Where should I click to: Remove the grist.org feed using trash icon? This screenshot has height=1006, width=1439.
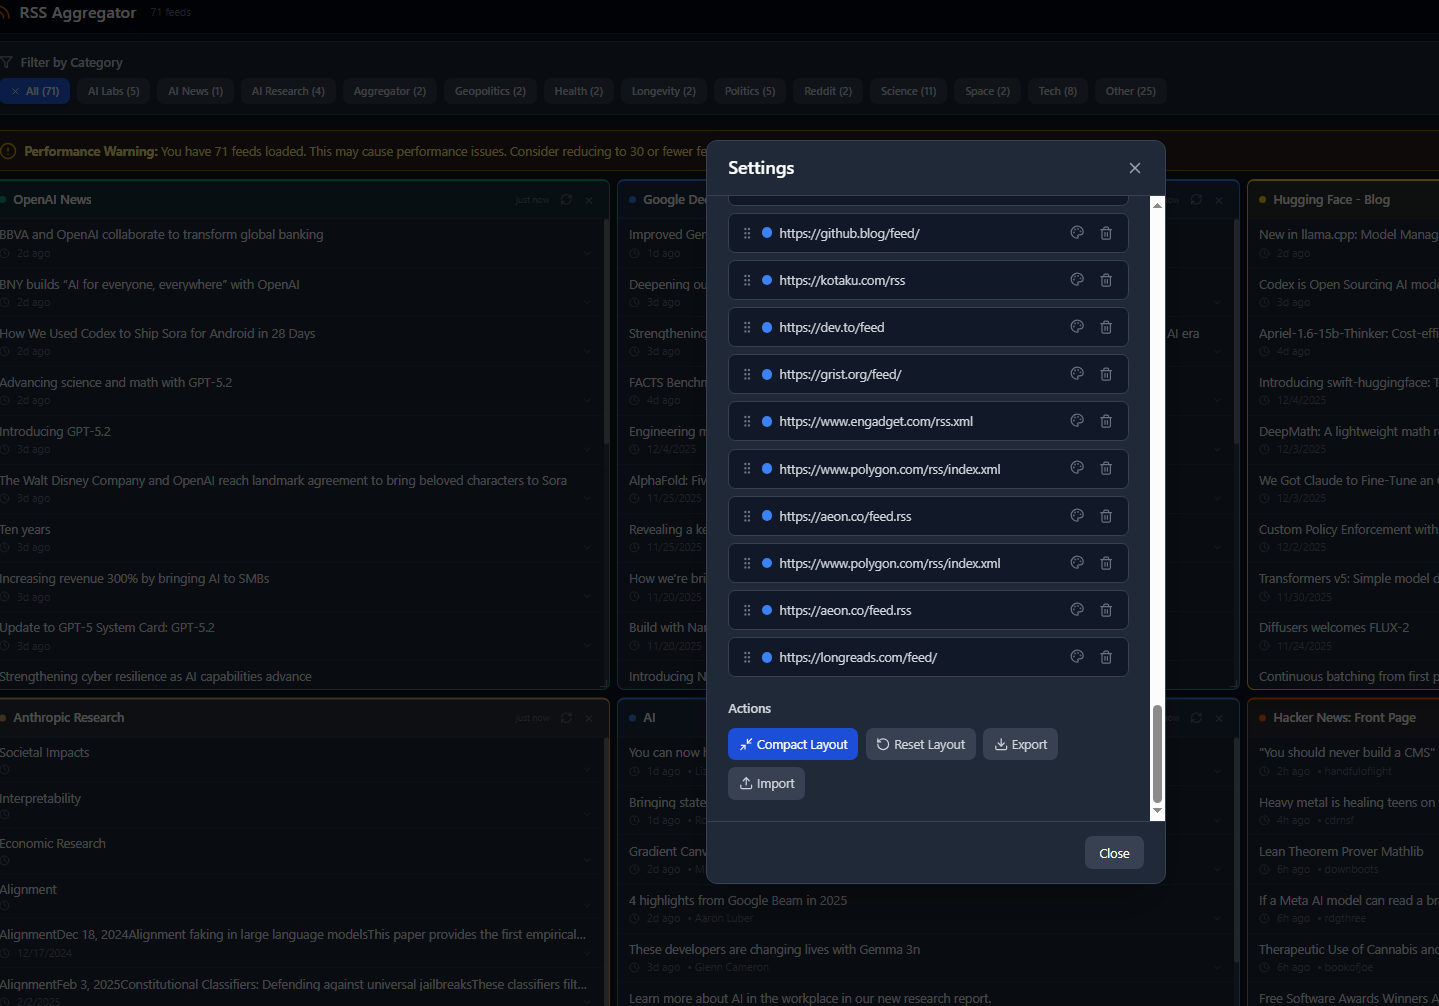[1106, 374]
